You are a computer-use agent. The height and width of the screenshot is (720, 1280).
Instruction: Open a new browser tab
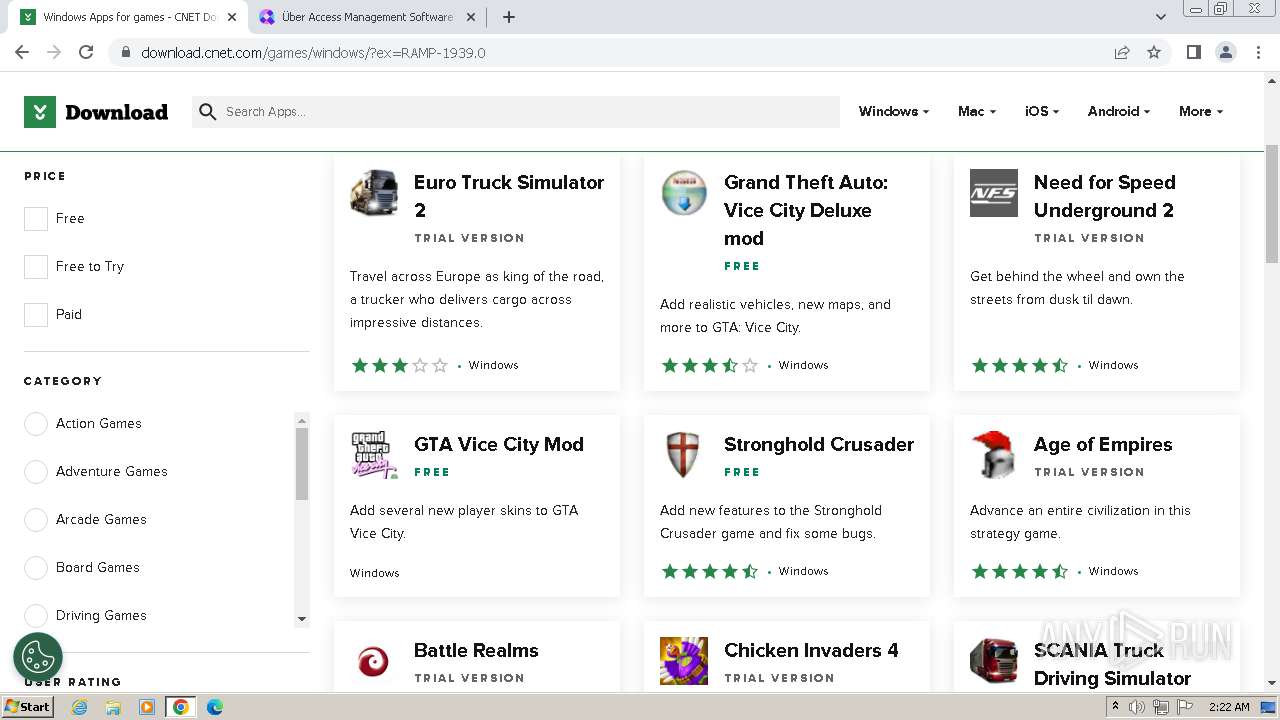[509, 17]
